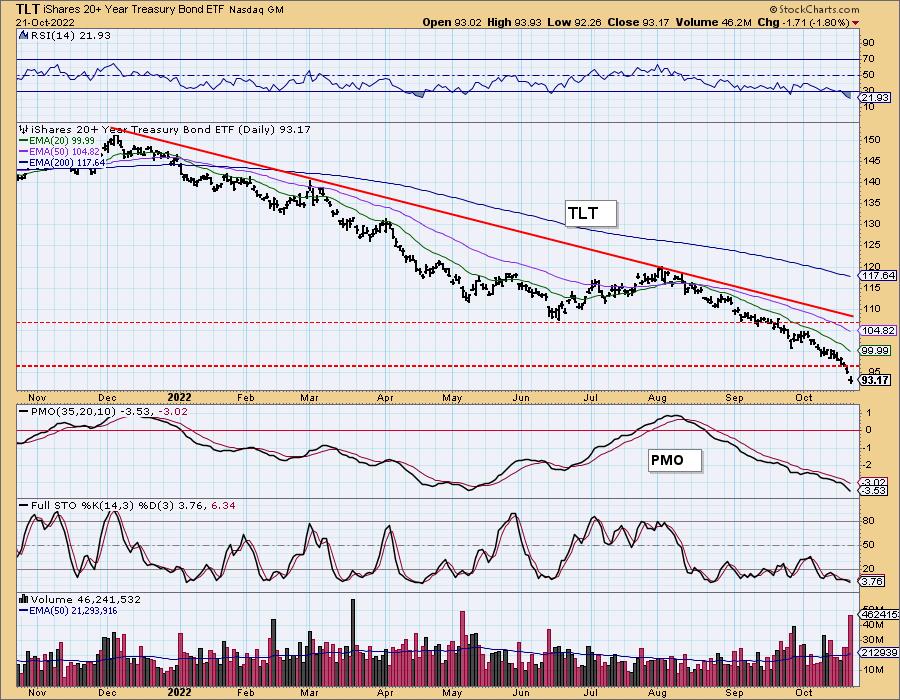The height and width of the screenshot is (700, 900).
Task: Click the 117.64 price axis tag
Action: 878,276
